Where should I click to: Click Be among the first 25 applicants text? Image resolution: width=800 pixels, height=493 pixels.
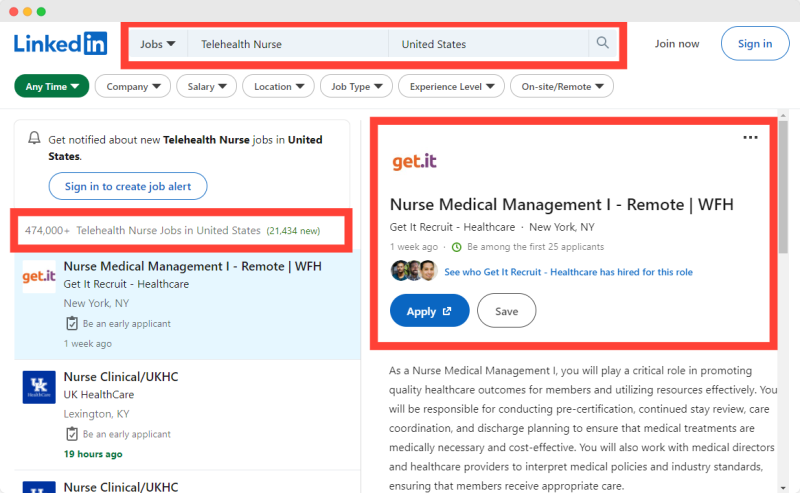pyautogui.click(x=535, y=247)
